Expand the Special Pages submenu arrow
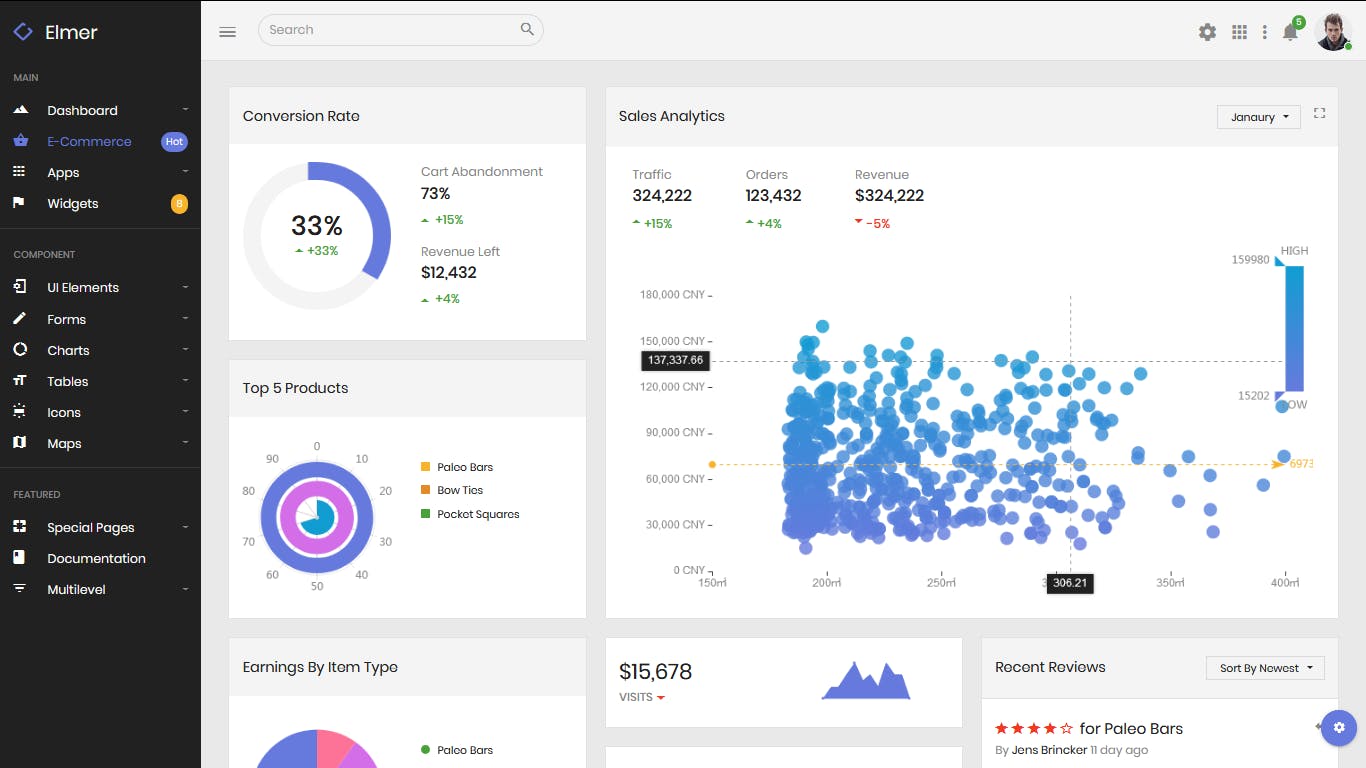The height and width of the screenshot is (768, 1366). coord(185,526)
